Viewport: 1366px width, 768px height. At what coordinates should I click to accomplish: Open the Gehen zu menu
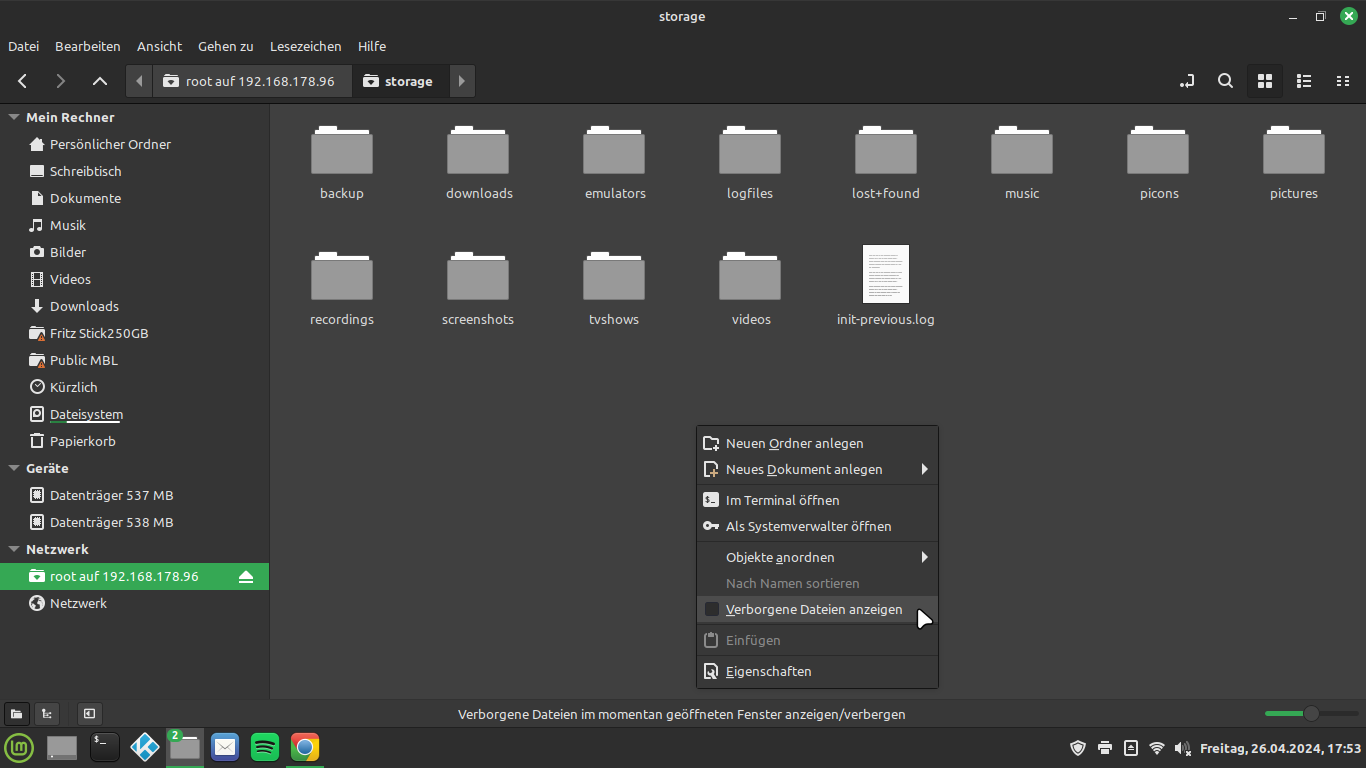(226, 46)
